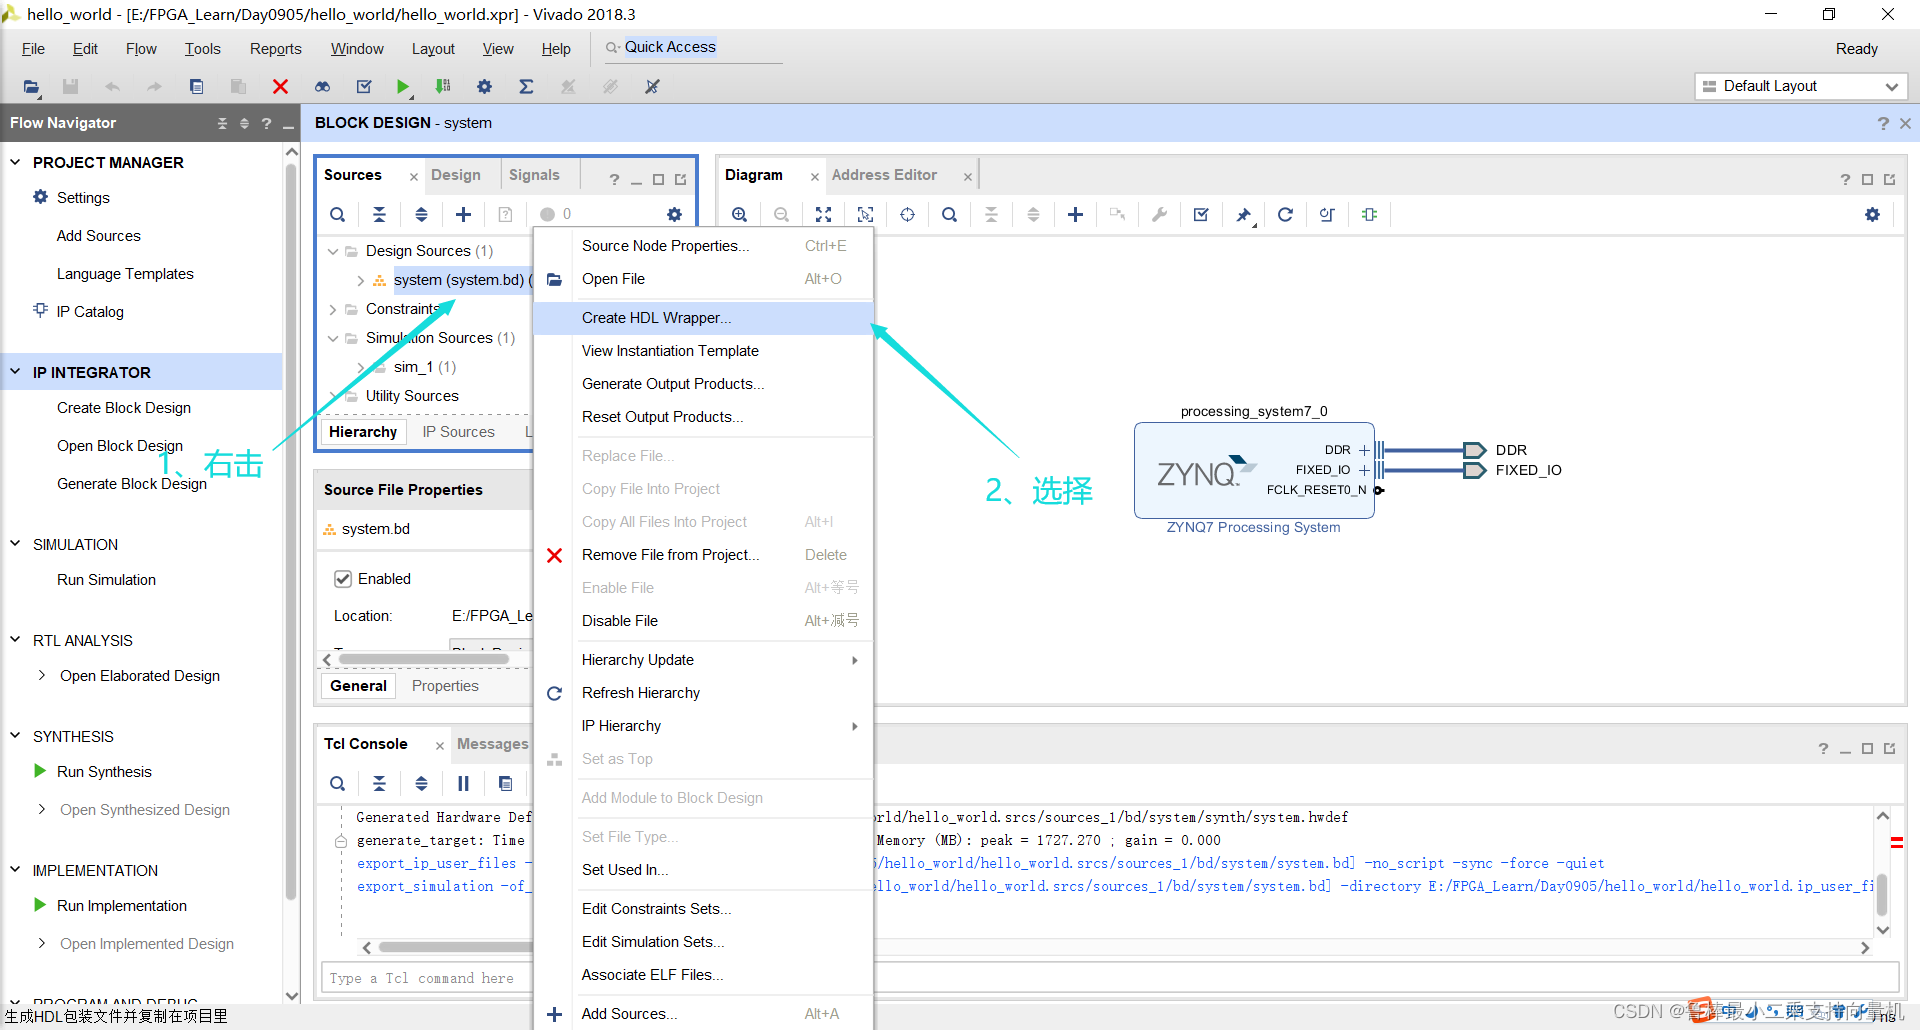
Task: Close the Sources tab
Action: pos(413,177)
